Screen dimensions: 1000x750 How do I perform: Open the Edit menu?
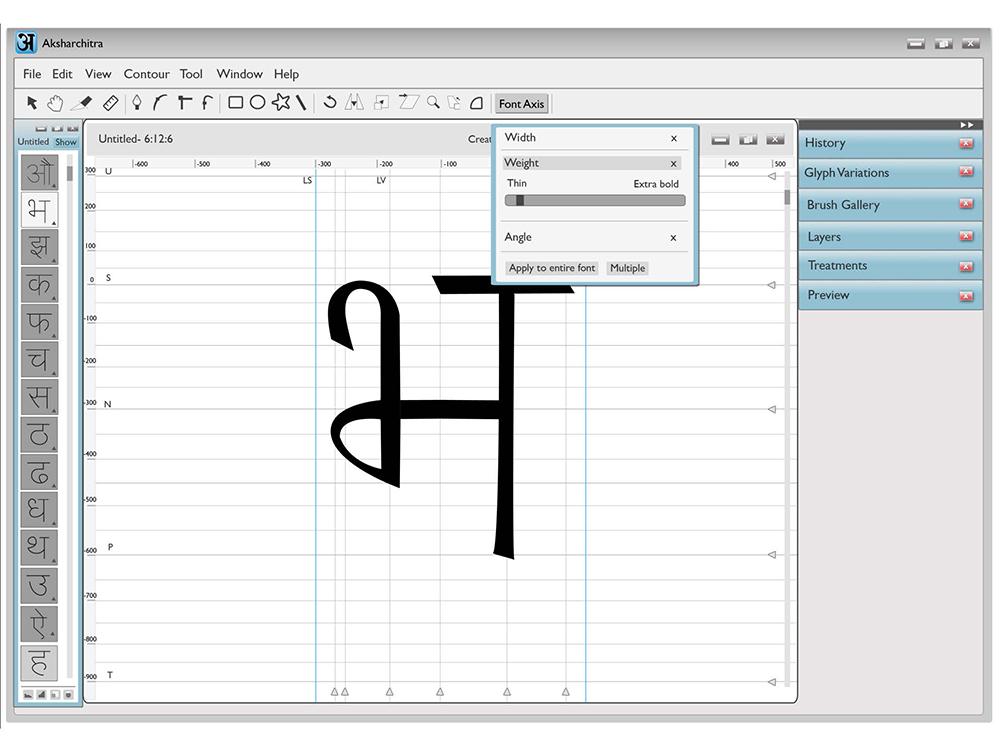62,74
